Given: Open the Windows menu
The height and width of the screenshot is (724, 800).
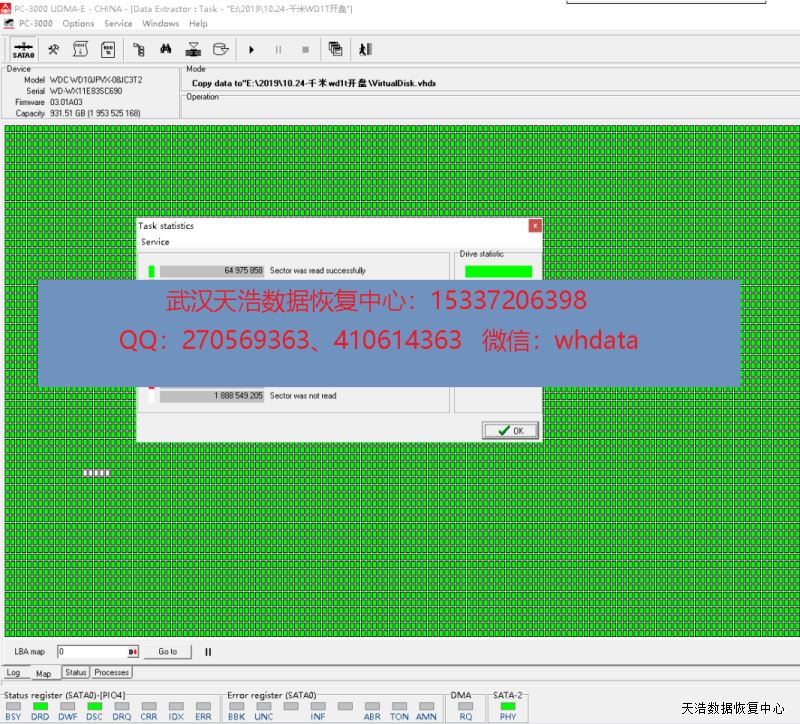Looking at the screenshot, I should tap(160, 23).
